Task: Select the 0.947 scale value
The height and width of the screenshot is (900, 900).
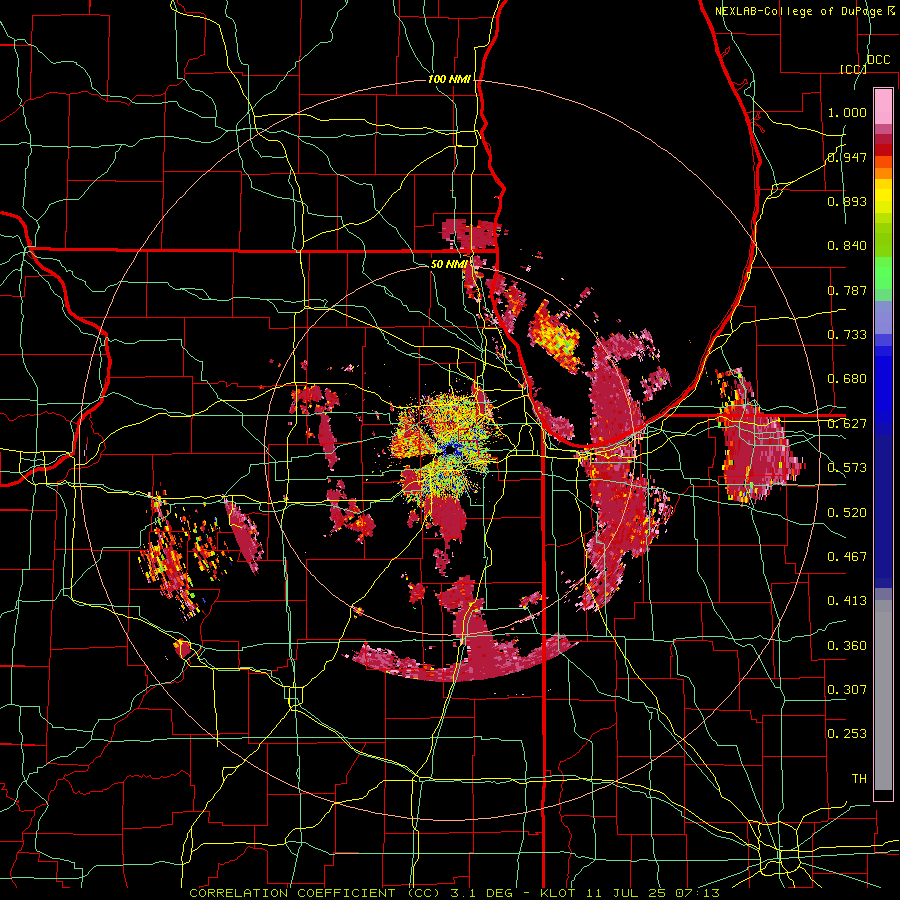Action: 847,157
